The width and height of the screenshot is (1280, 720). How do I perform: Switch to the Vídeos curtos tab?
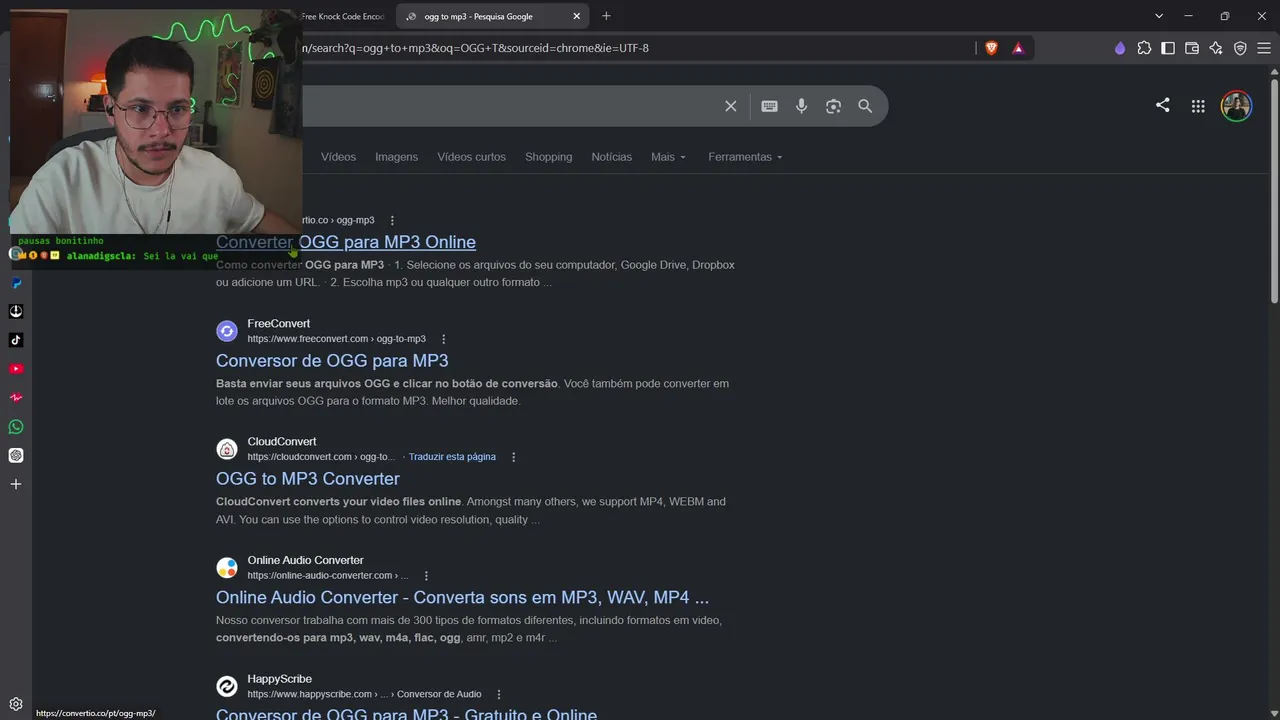click(471, 157)
